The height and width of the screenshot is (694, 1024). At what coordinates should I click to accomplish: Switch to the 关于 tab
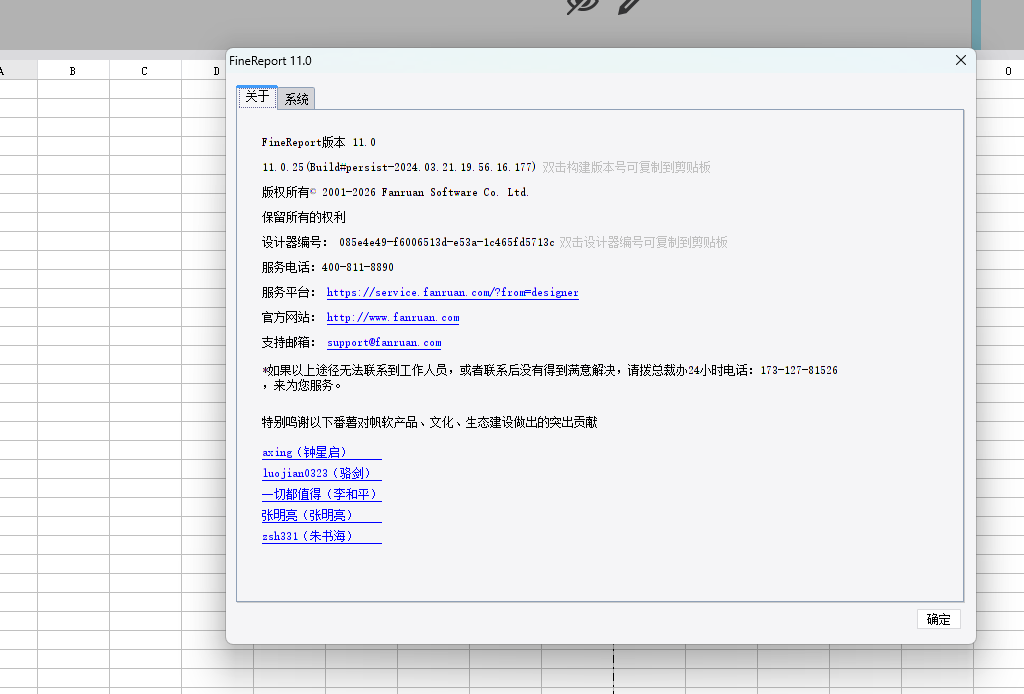tap(257, 97)
